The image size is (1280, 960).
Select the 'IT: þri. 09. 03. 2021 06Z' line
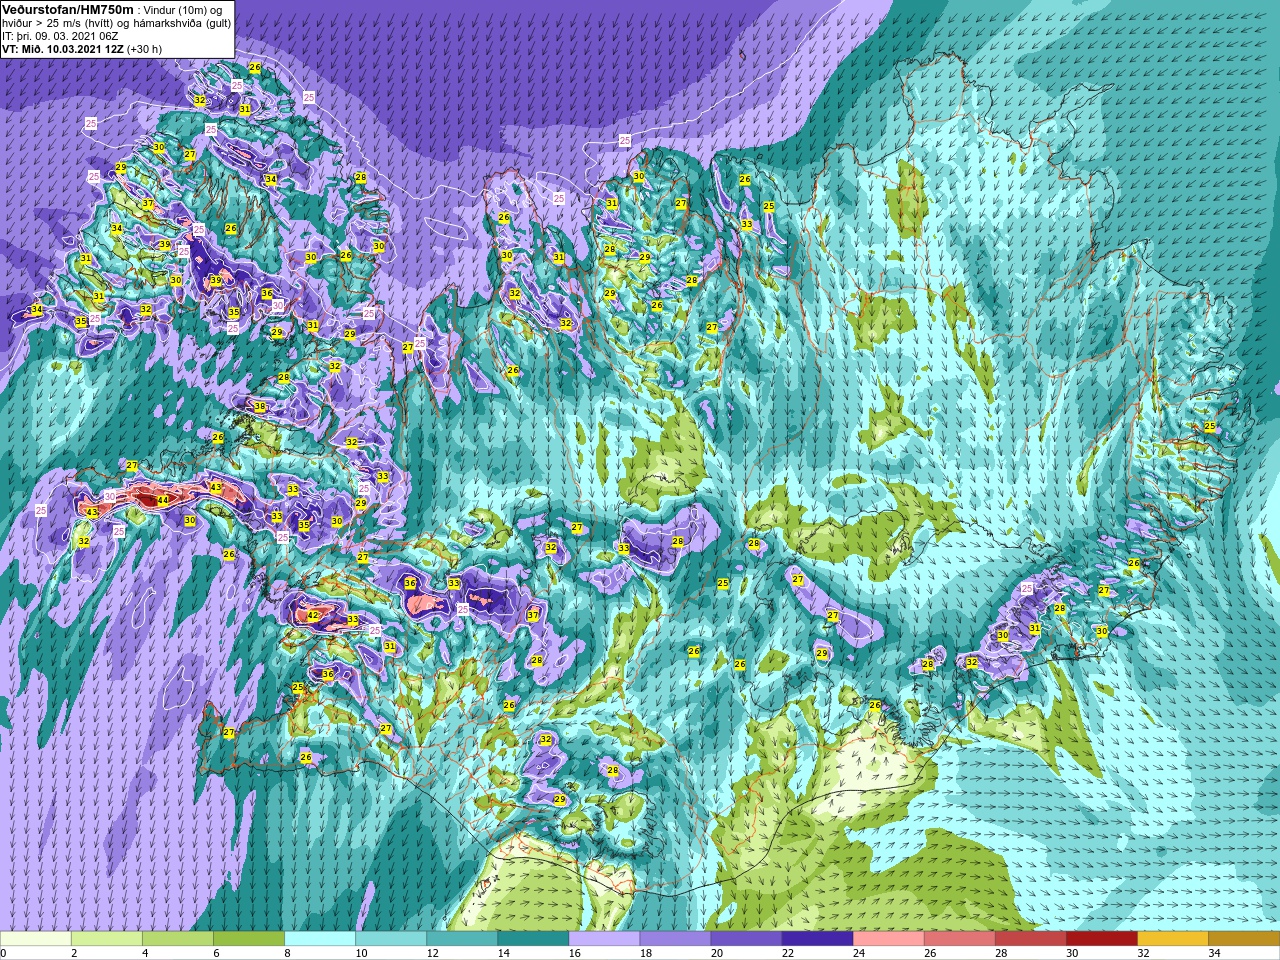coord(60,35)
